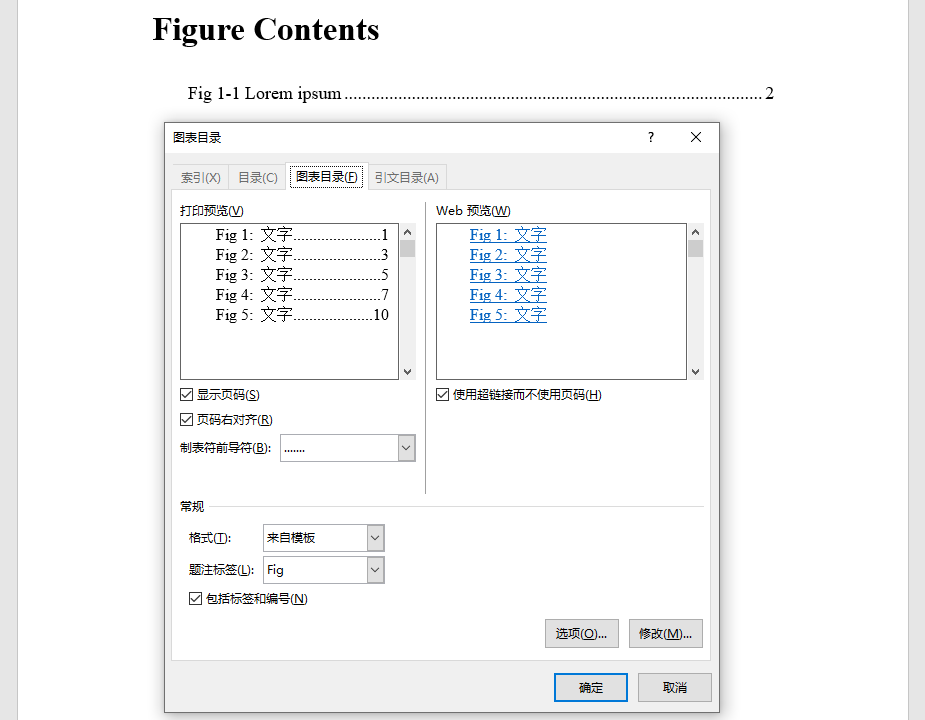Click the 修改 button
925x720 pixels.
point(665,633)
